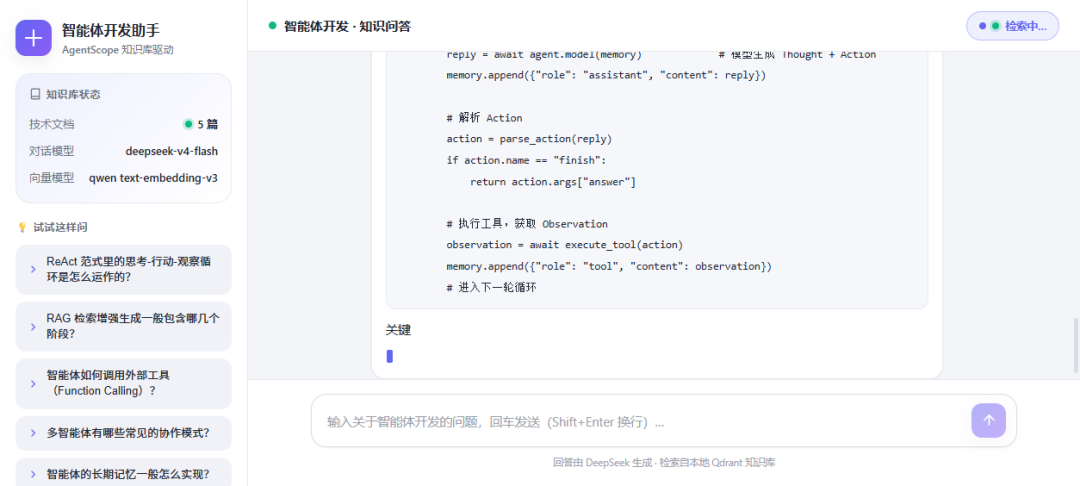Screen dimensions: 1080x486
Task: Click the line observation = await execute_tool(action)
Action: [565, 245]
